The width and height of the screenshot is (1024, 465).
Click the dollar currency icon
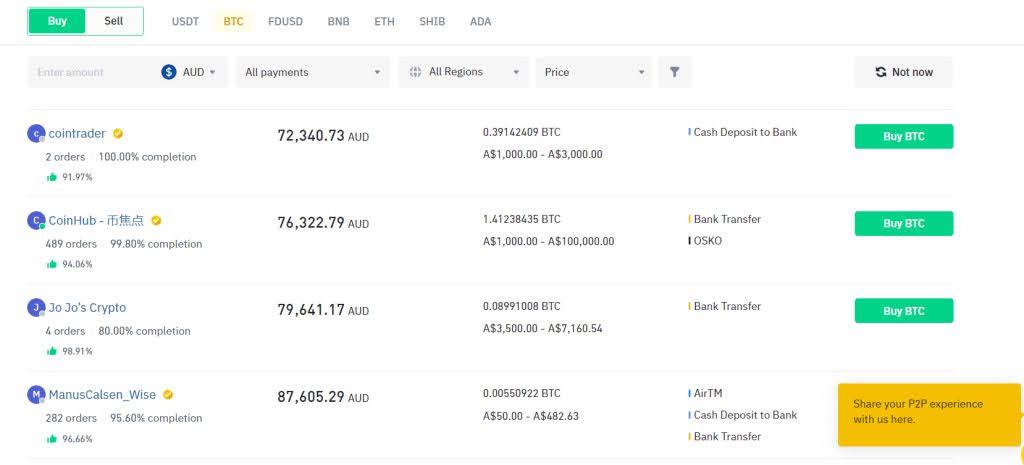pos(168,72)
